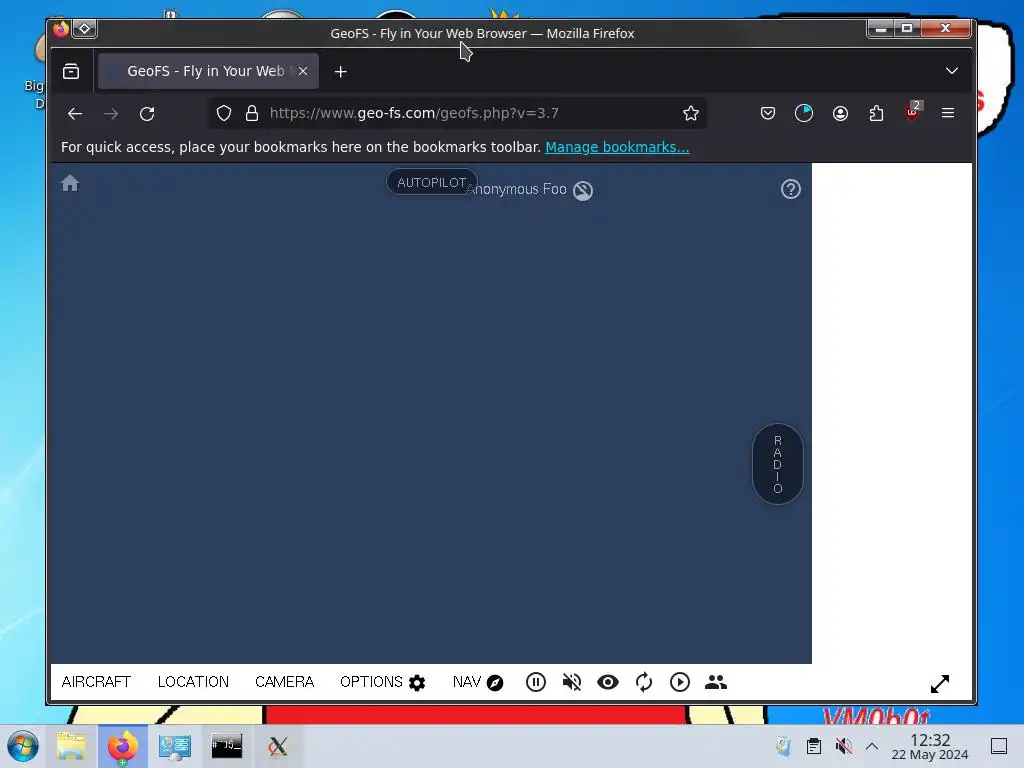
Task: Open the X application taskbar icon
Action: [278, 746]
